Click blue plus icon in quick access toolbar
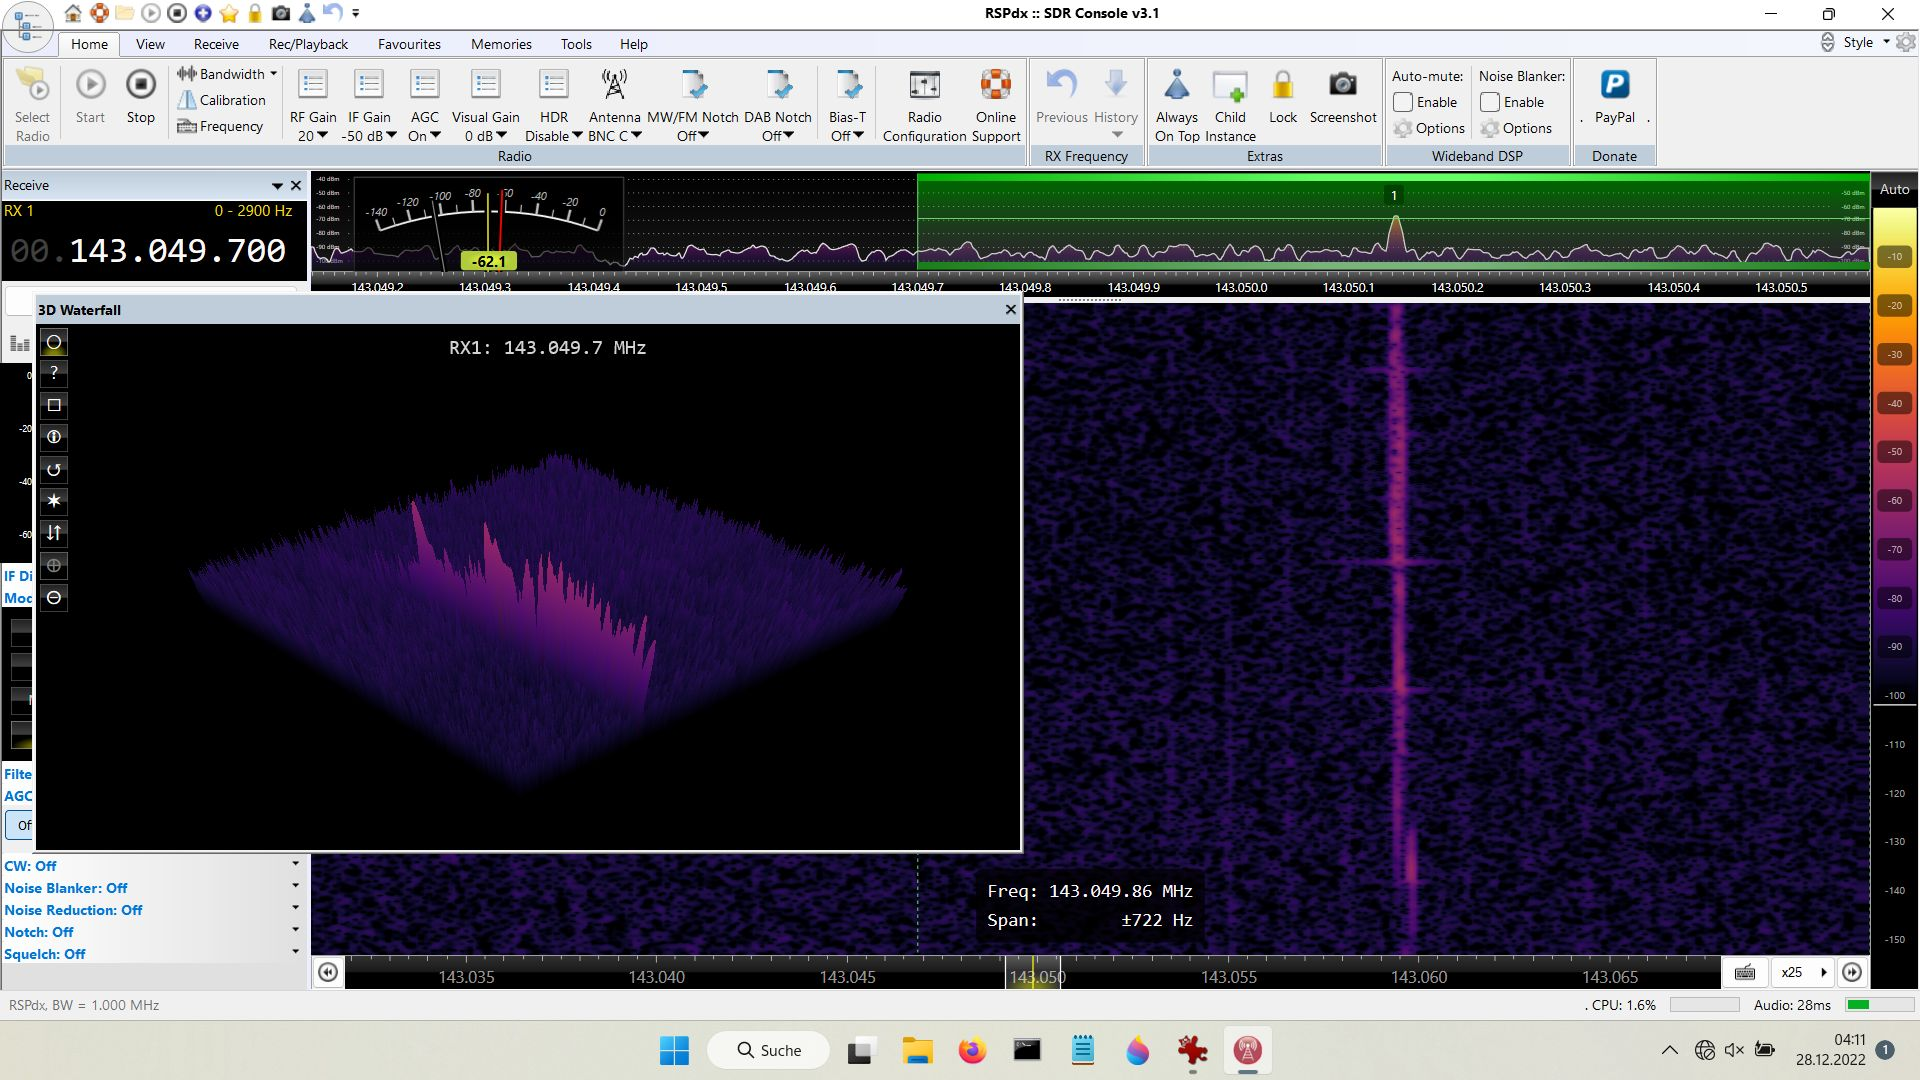The height and width of the screenshot is (1080, 1920). (x=203, y=13)
